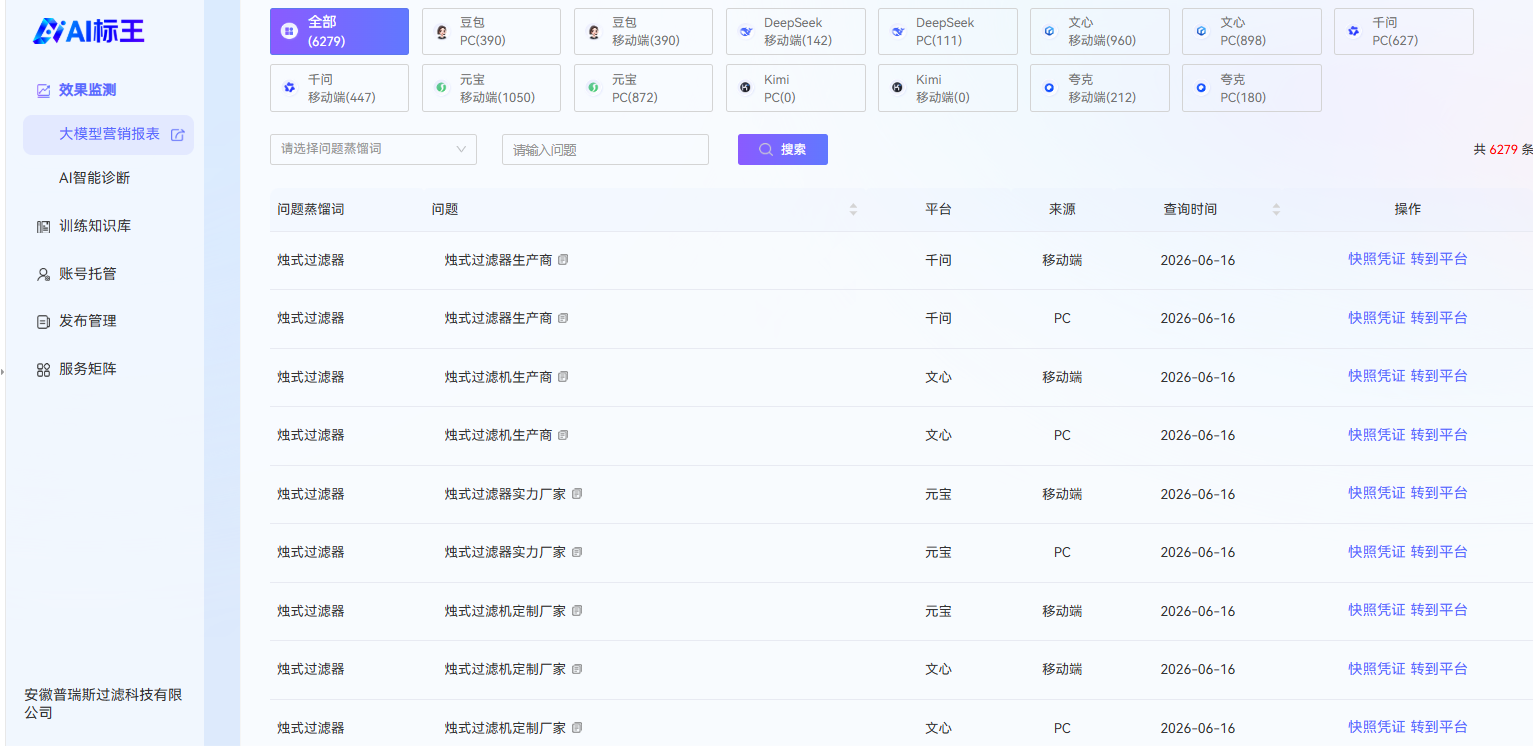Select the 元宝 PC(872) filter card
The width and height of the screenshot is (1533, 746).
click(x=643, y=88)
